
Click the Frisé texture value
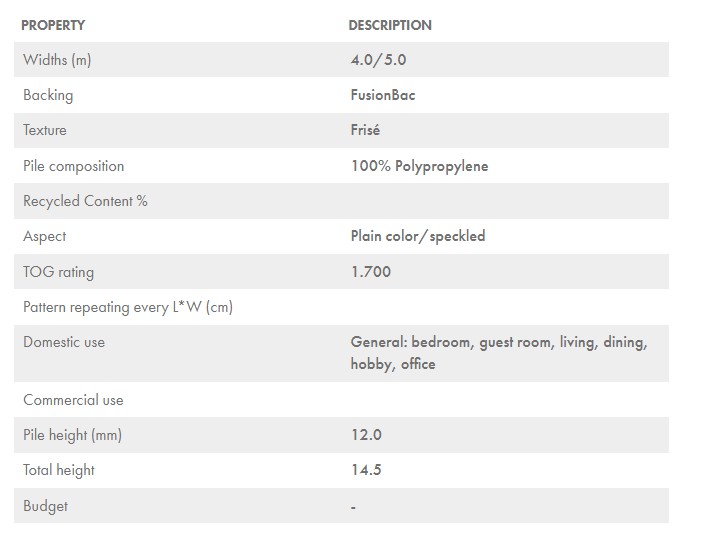[x=365, y=130]
